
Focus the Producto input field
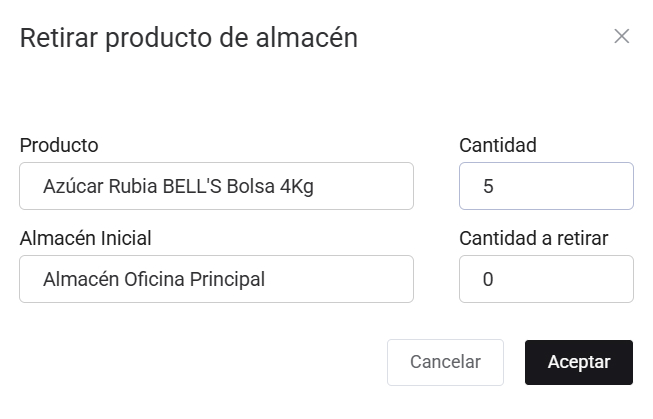tap(216, 186)
